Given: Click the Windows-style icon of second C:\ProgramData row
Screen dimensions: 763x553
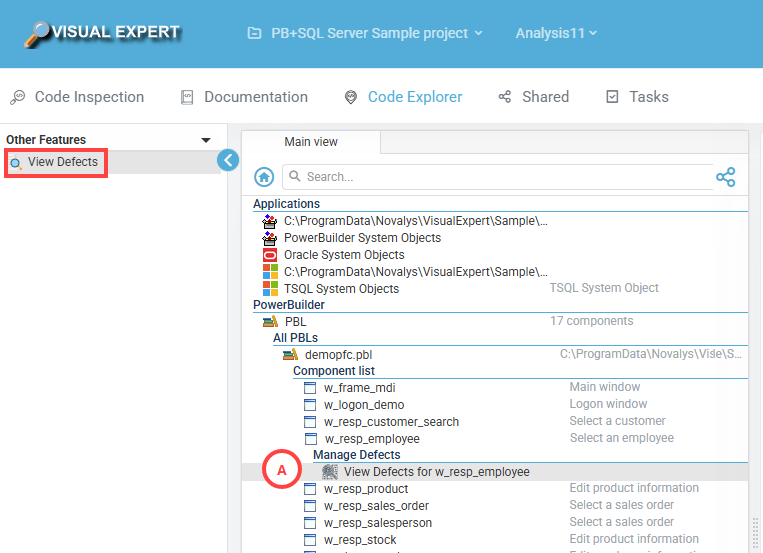Looking at the screenshot, I should pos(270,272).
